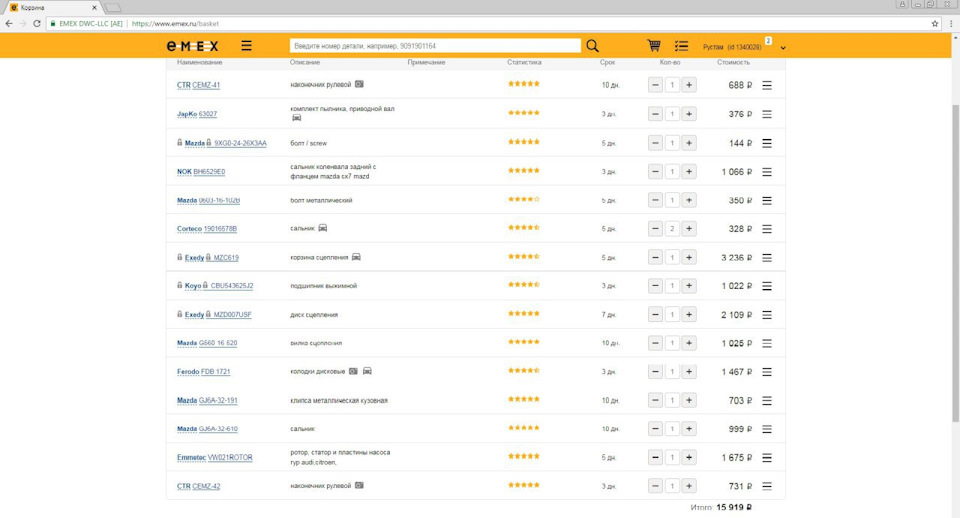Increase quantity for CTR CEMZ-41
This screenshot has height=518, width=960.
tap(689, 85)
